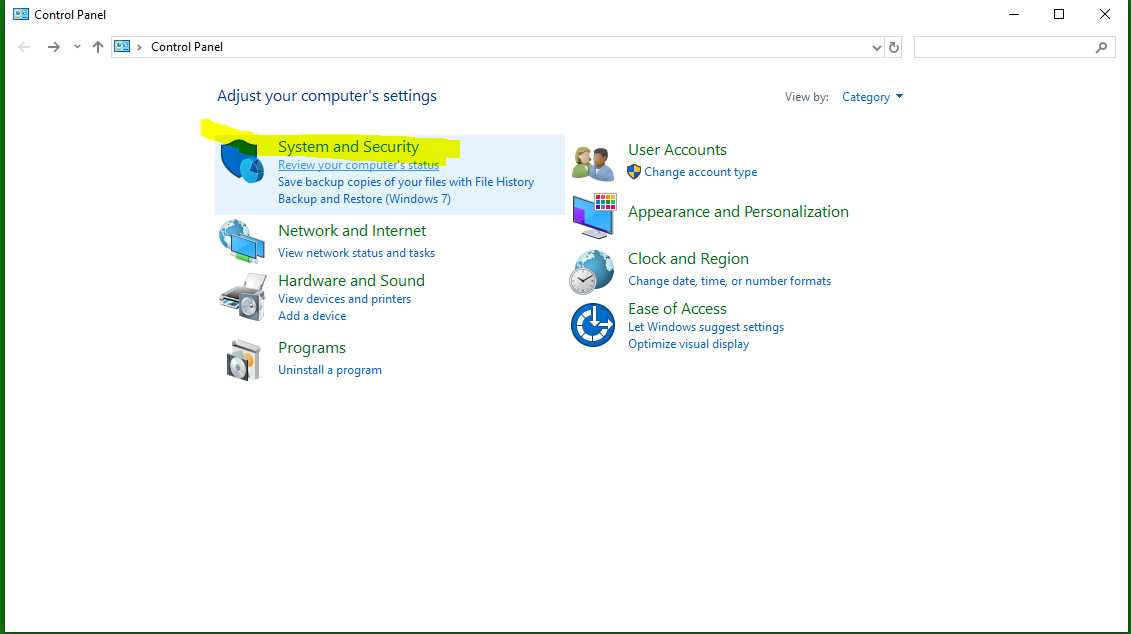Open Hardware and Sound heading
The width and height of the screenshot is (1131, 634).
(351, 281)
